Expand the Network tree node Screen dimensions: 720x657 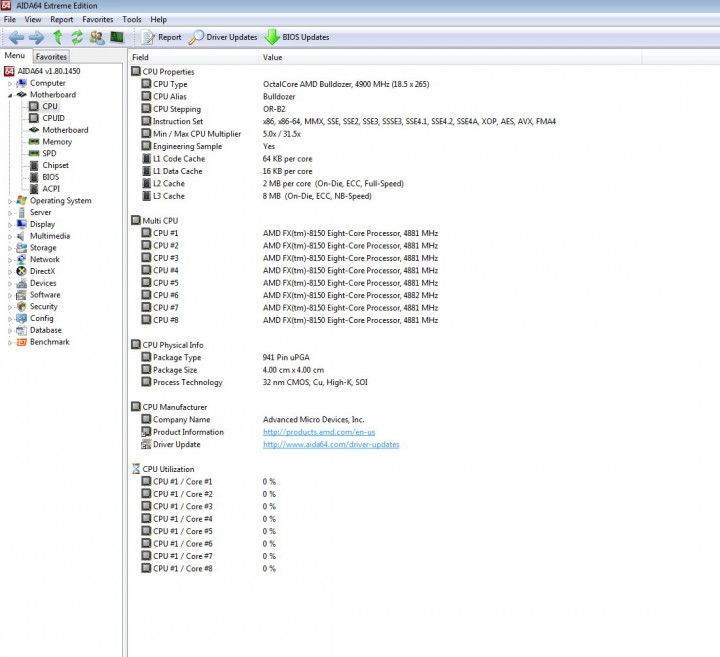[x=10, y=260]
